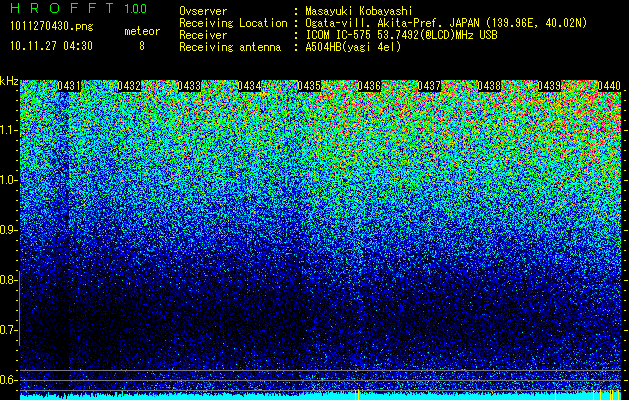Screen dimensions: 629x400
Task: Click the 1.1 frequency axis label
Action: [x=8, y=130]
